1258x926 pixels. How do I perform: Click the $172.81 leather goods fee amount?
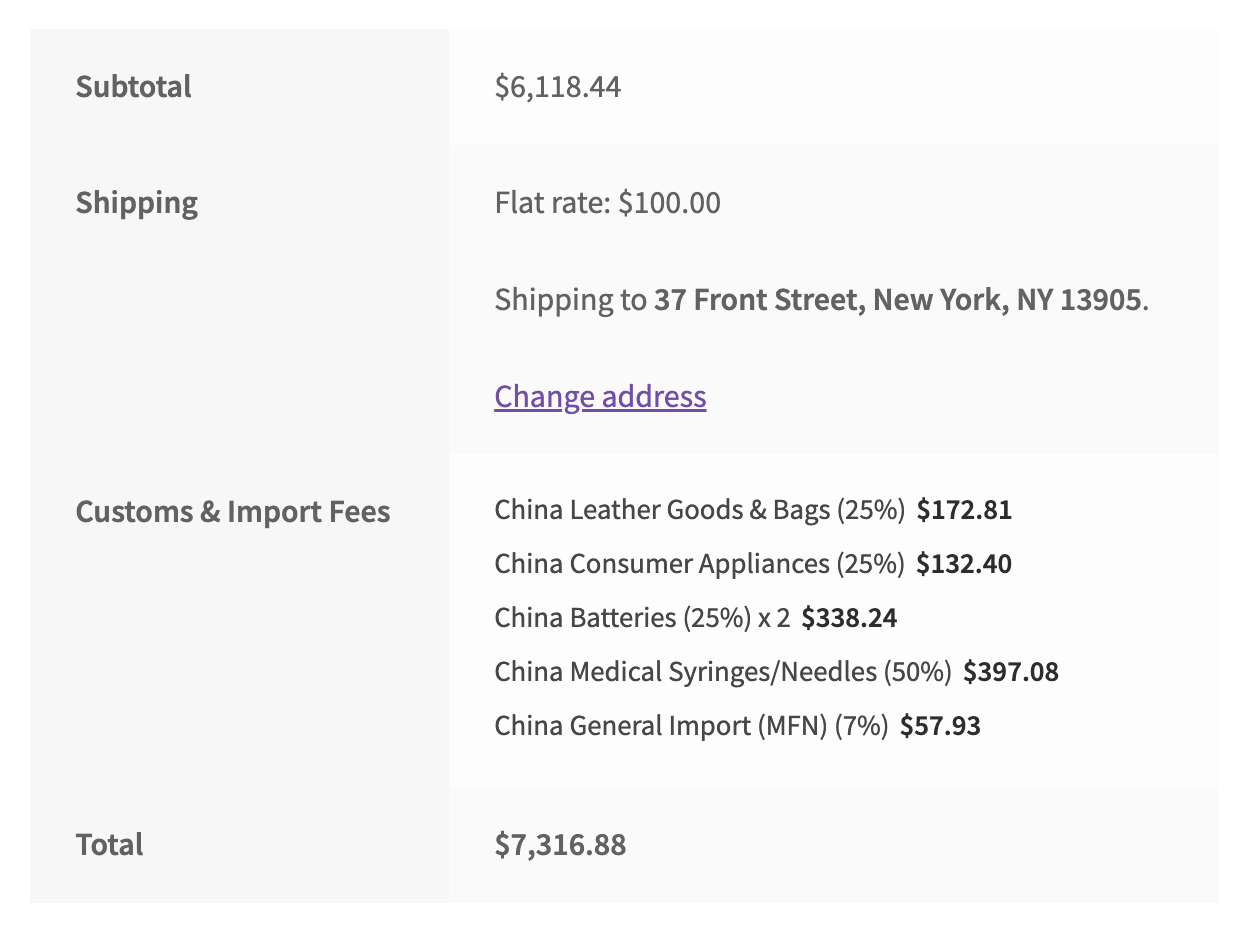[964, 510]
